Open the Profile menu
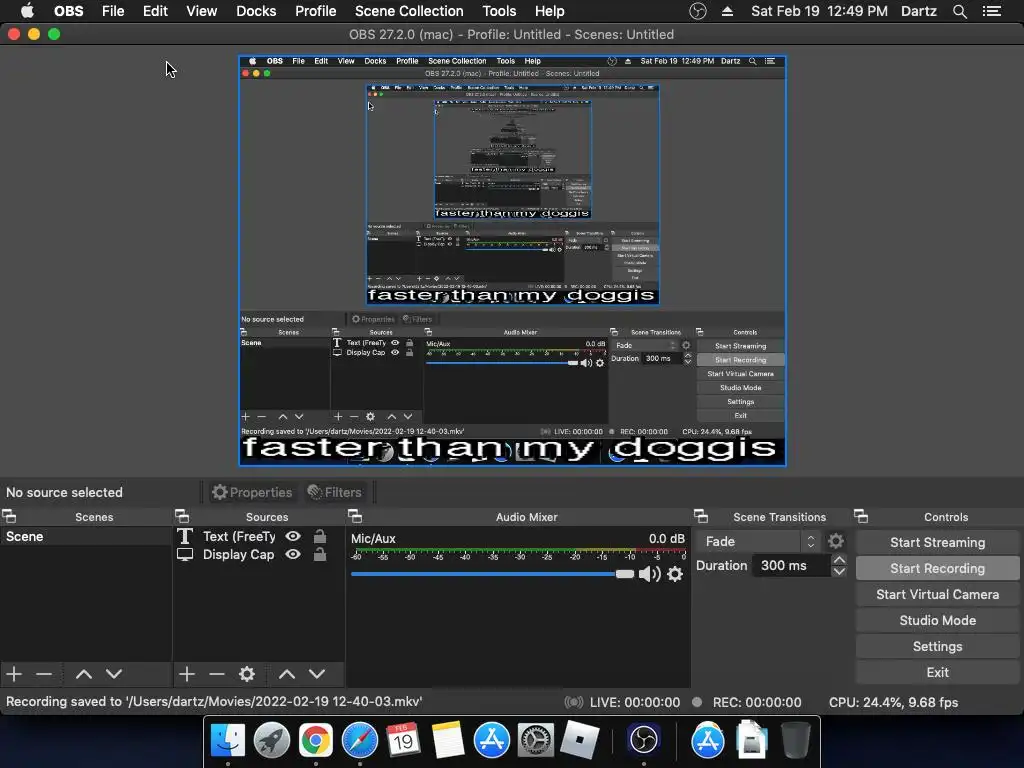This screenshot has height=768, width=1024. (x=315, y=11)
